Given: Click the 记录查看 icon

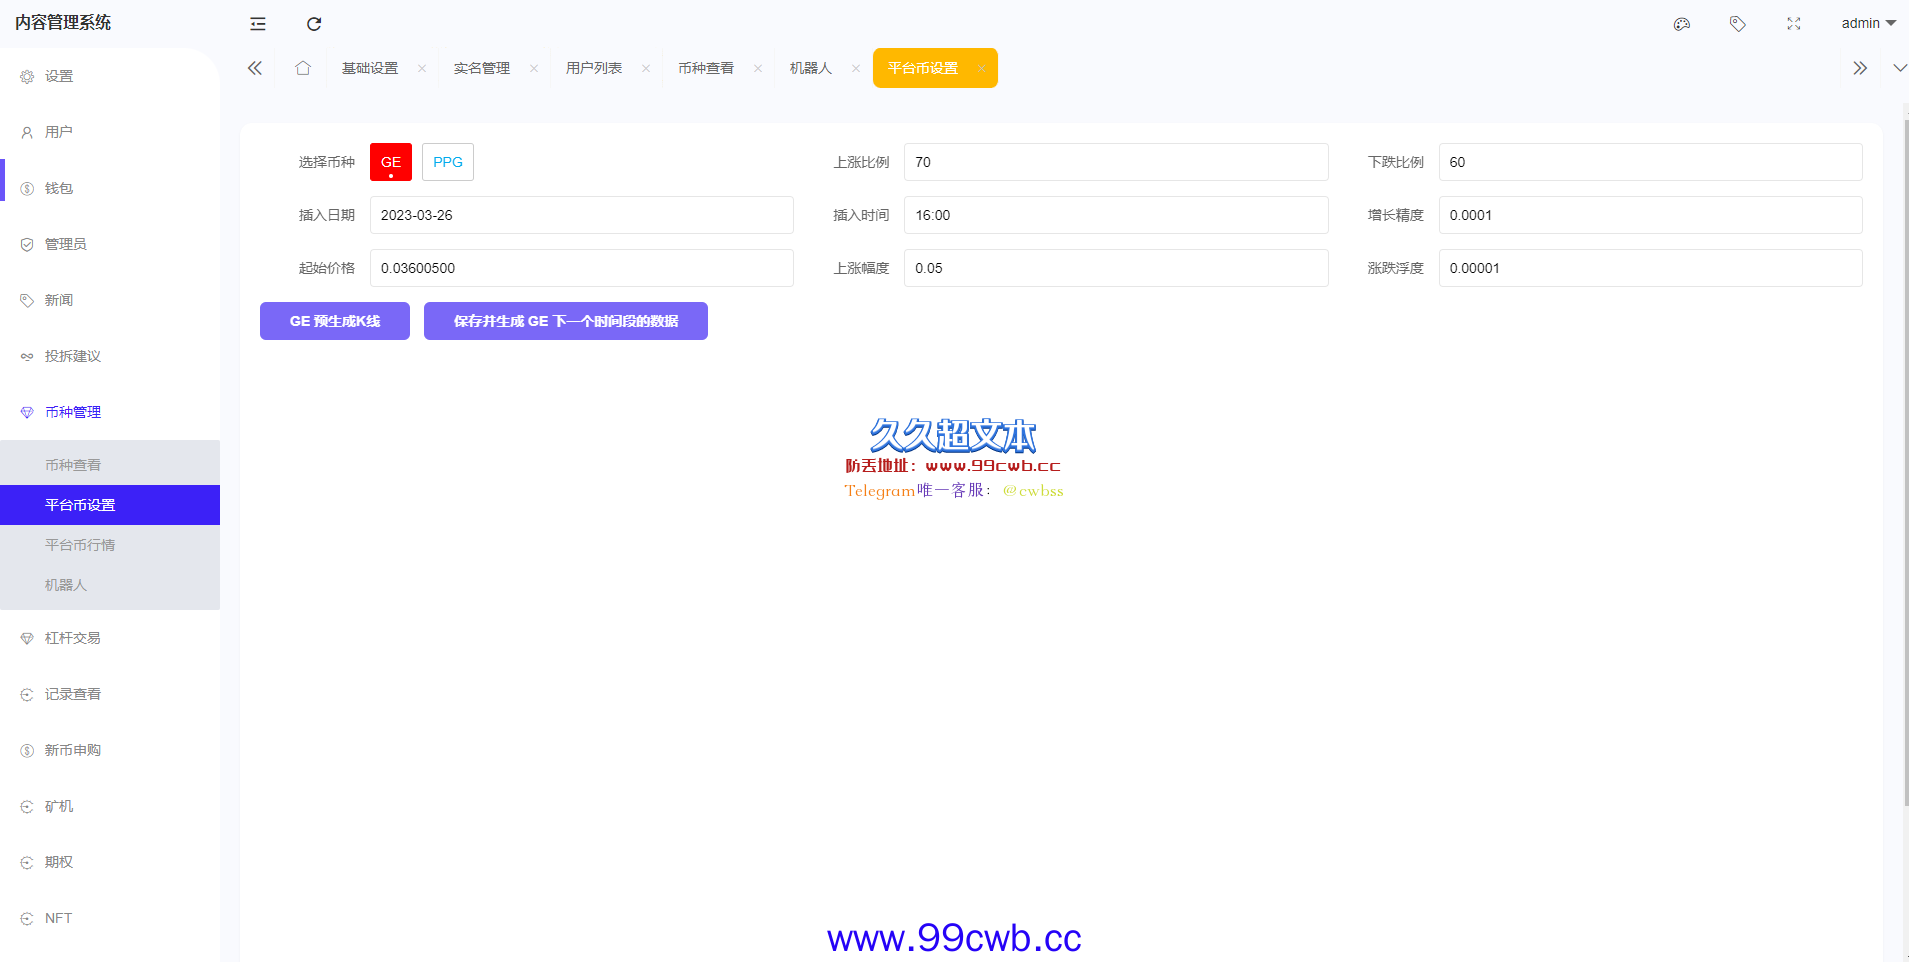Looking at the screenshot, I should pos(27,694).
